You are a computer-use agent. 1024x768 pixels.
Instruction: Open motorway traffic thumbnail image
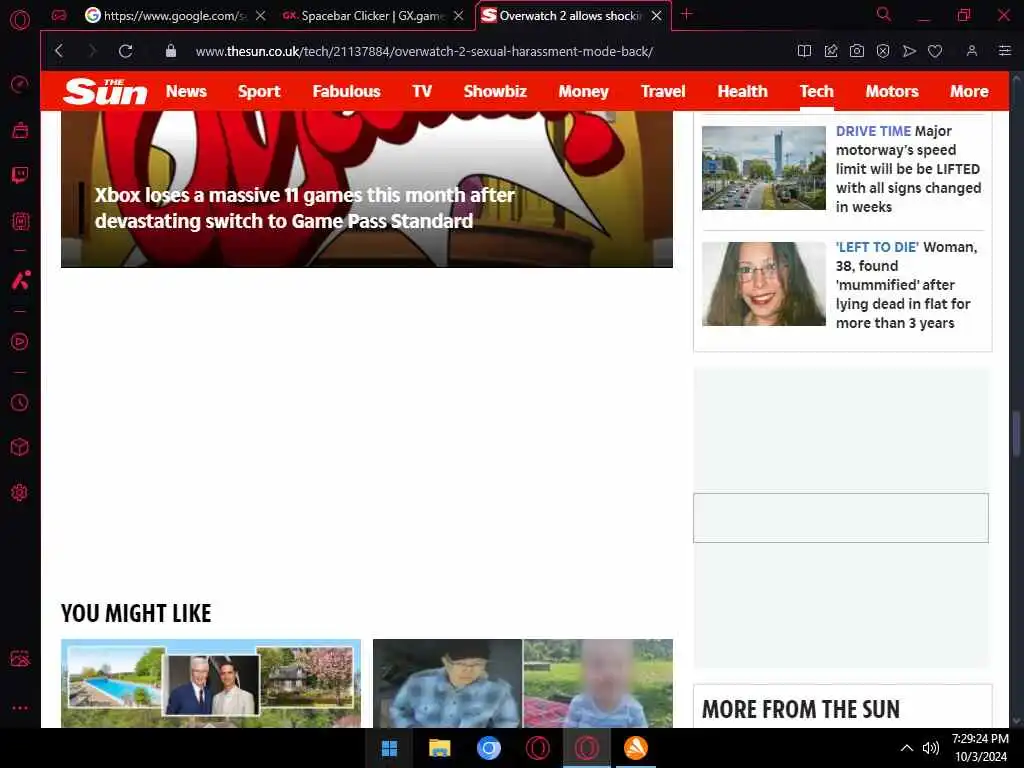(x=763, y=168)
